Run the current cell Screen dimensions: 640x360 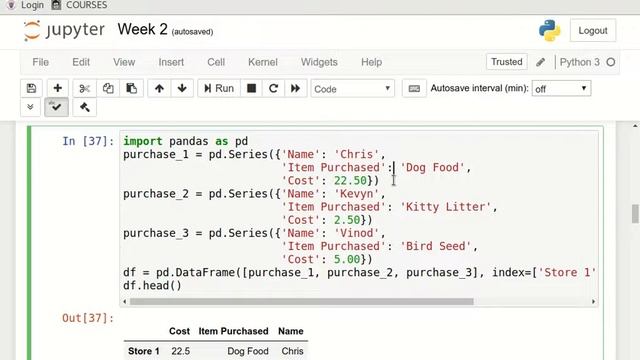[219, 89]
